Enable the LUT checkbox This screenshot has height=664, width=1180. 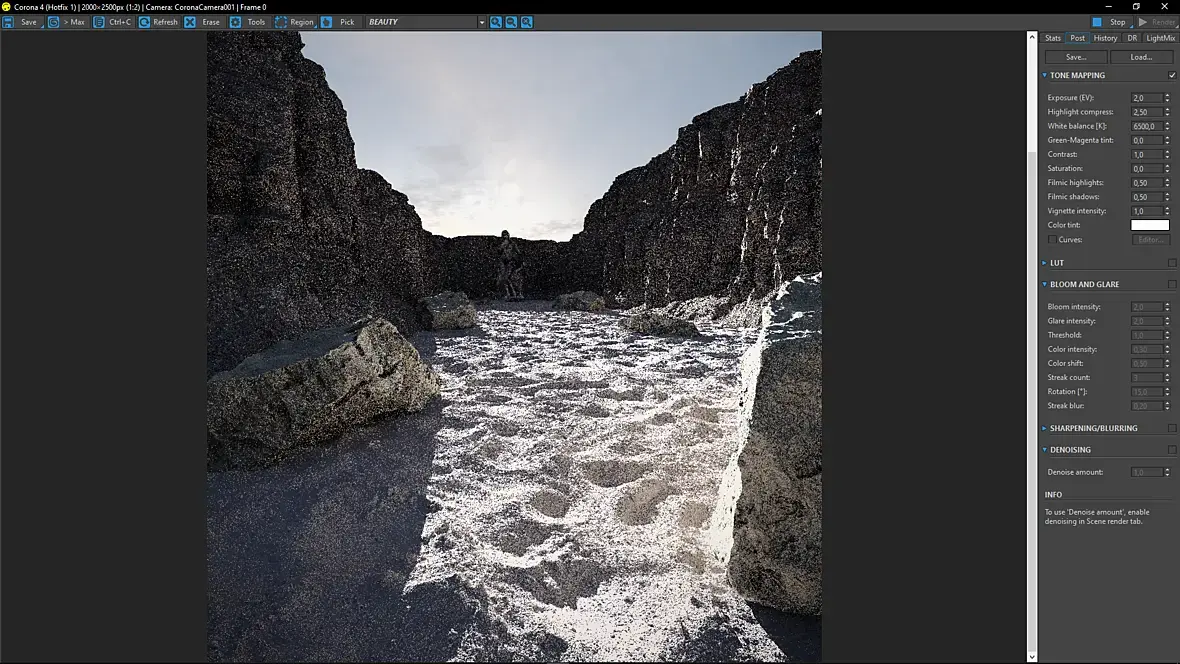tap(1172, 263)
